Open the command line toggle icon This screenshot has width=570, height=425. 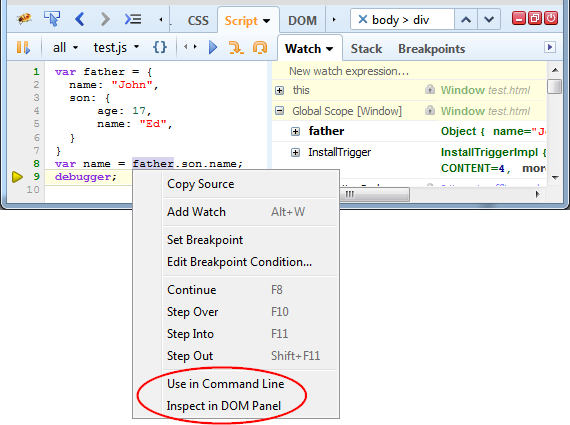click(x=133, y=19)
